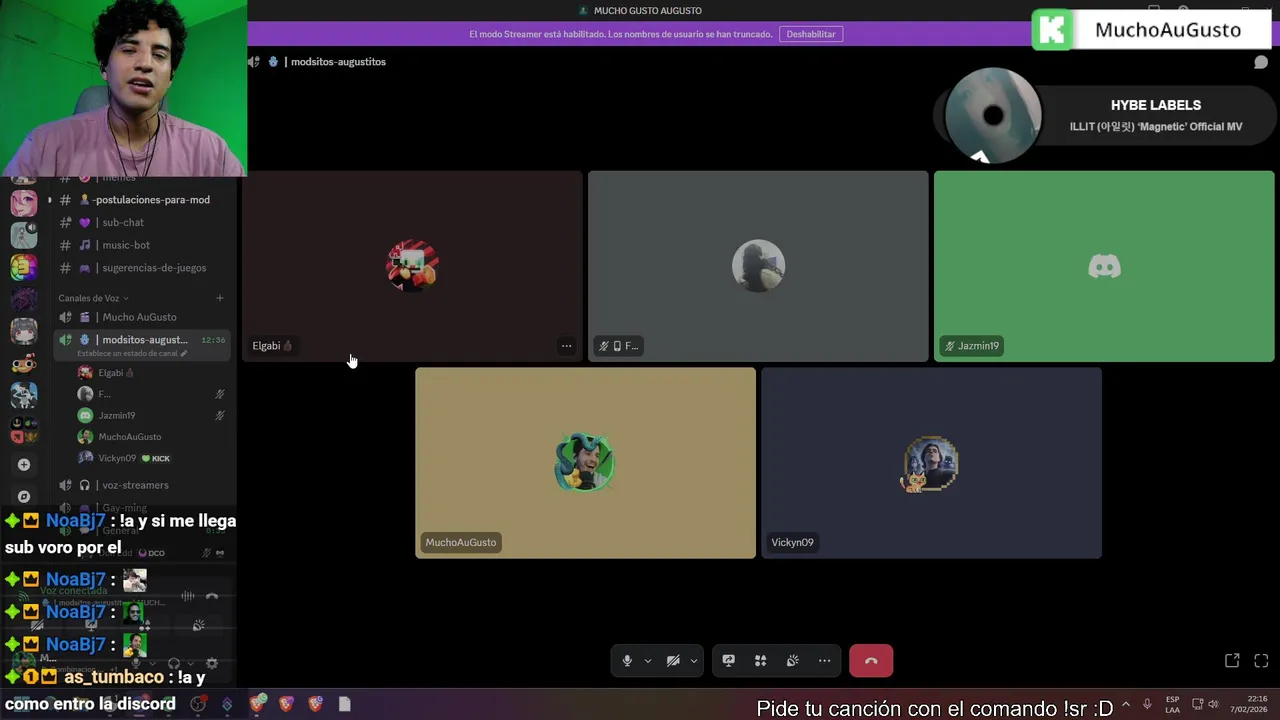The image size is (1280, 720).
Task: Turn on camera in call bar
Action: (673, 661)
